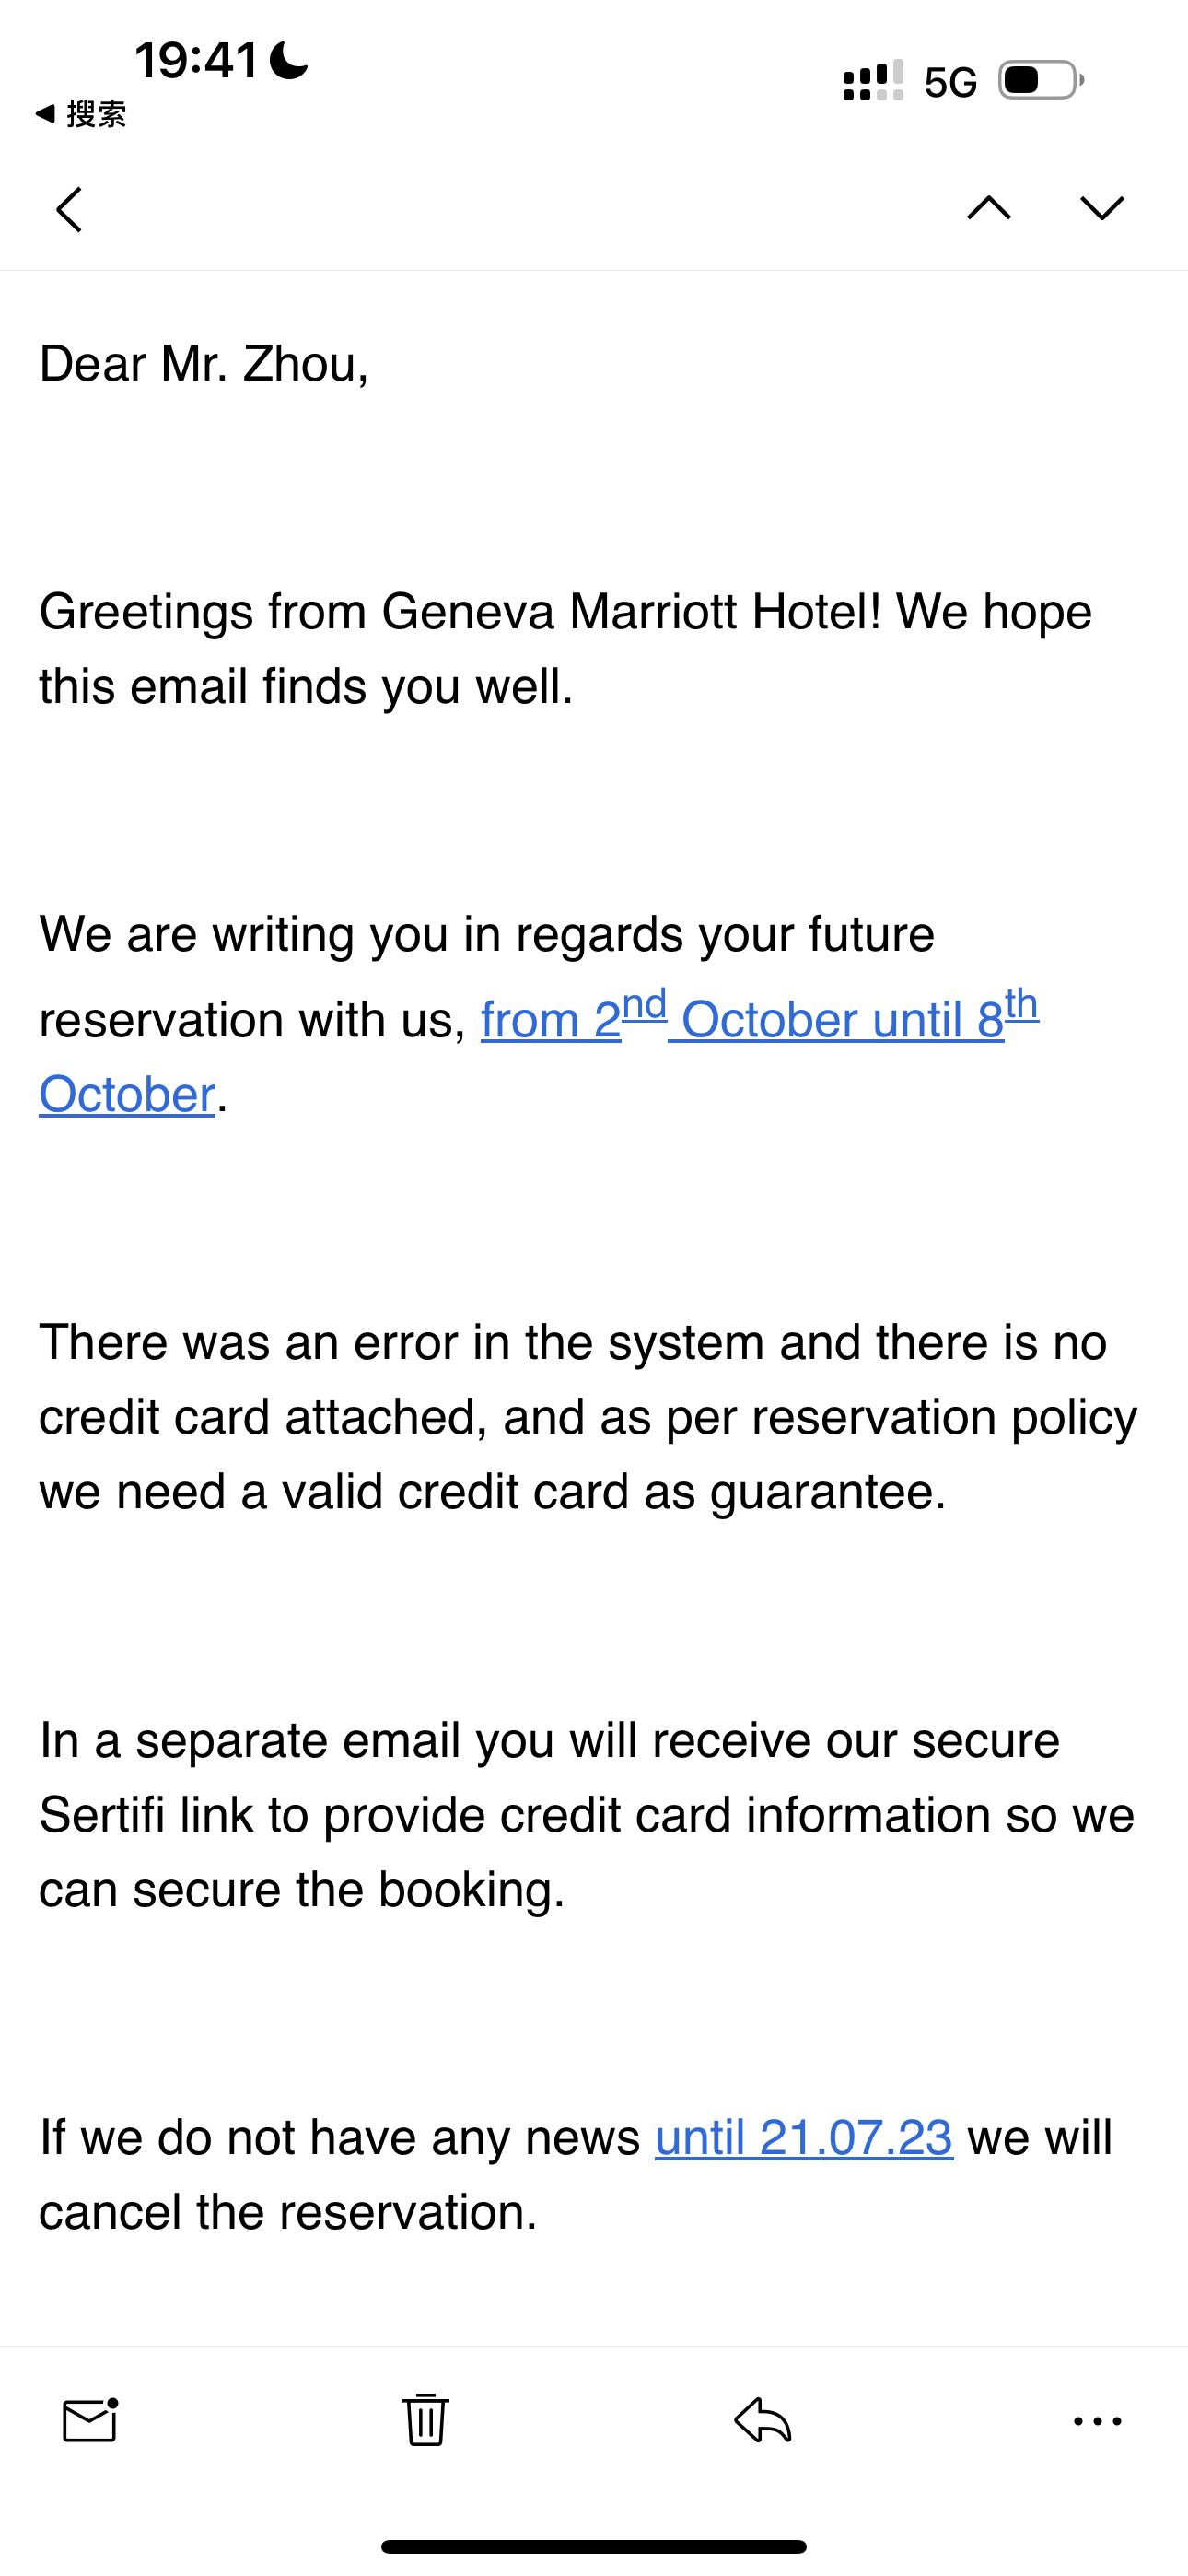Tap the Do Not Disturb moon icon
This screenshot has width=1188, height=2576.
tap(289, 60)
